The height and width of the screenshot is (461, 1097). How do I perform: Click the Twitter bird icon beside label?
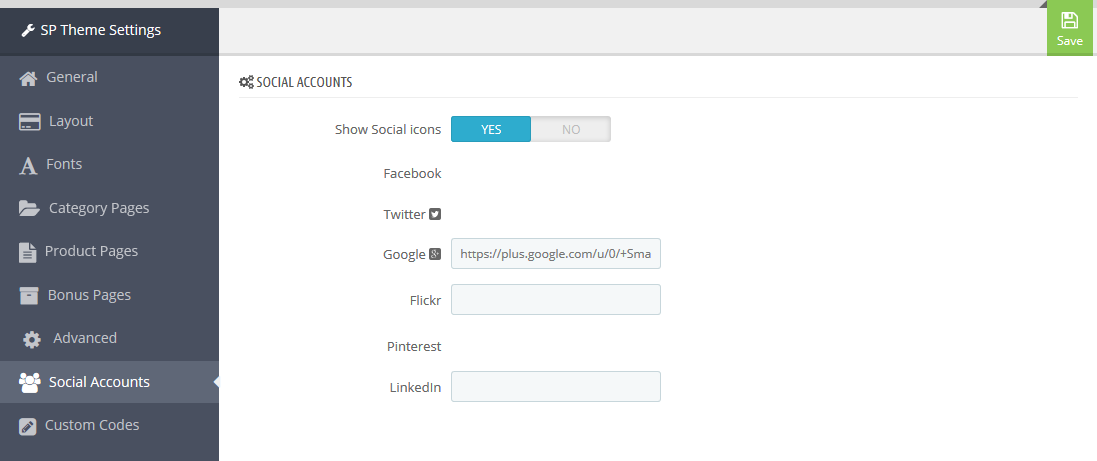tap(435, 214)
